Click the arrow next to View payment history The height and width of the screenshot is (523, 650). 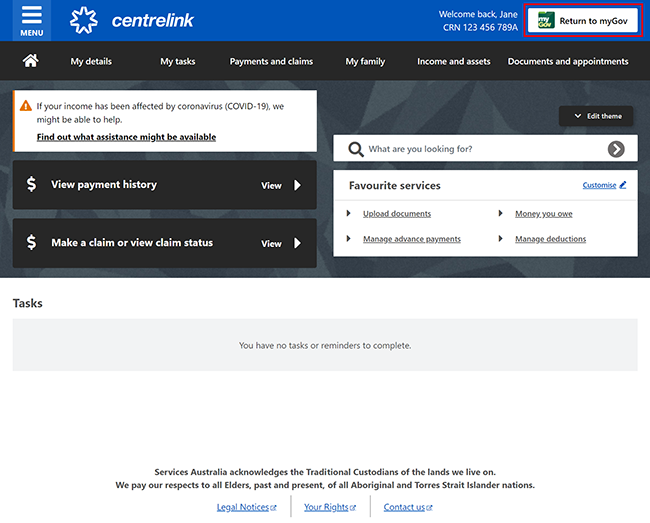tap(297, 185)
